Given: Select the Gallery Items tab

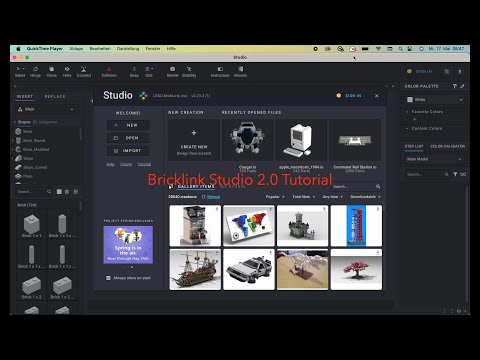Looking at the screenshot, I should point(196,186).
